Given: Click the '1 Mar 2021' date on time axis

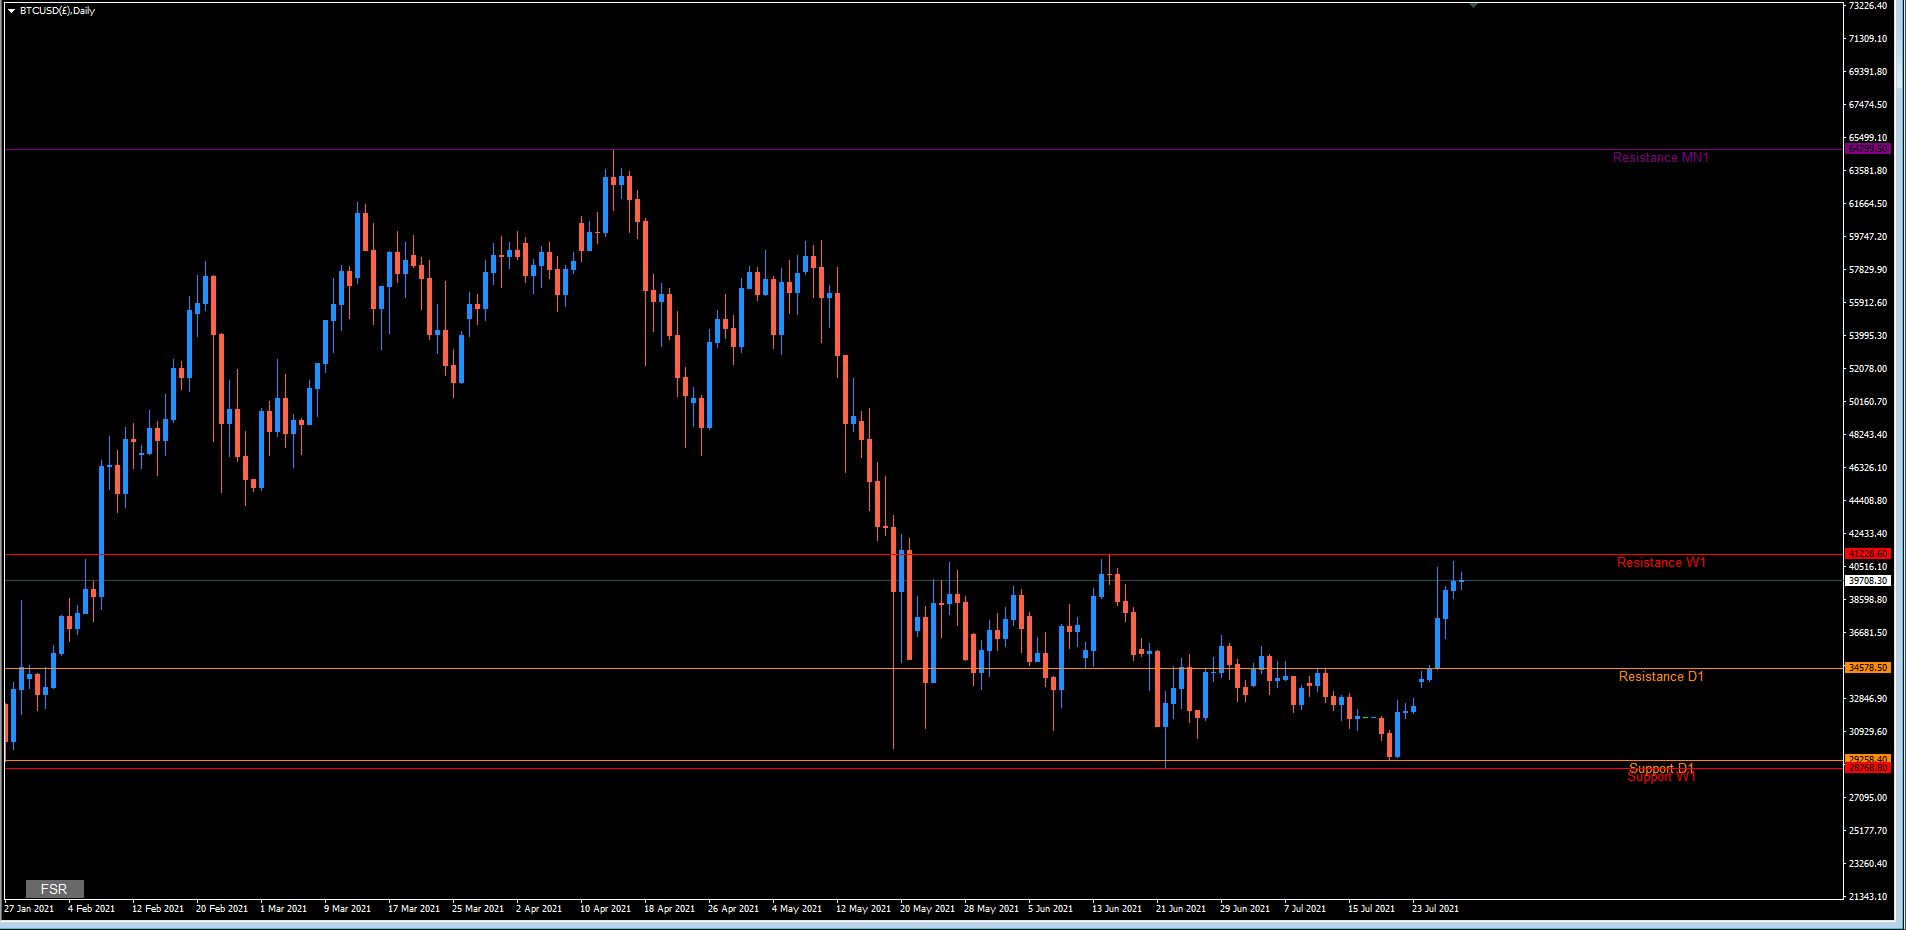Looking at the screenshot, I should click(283, 909).
